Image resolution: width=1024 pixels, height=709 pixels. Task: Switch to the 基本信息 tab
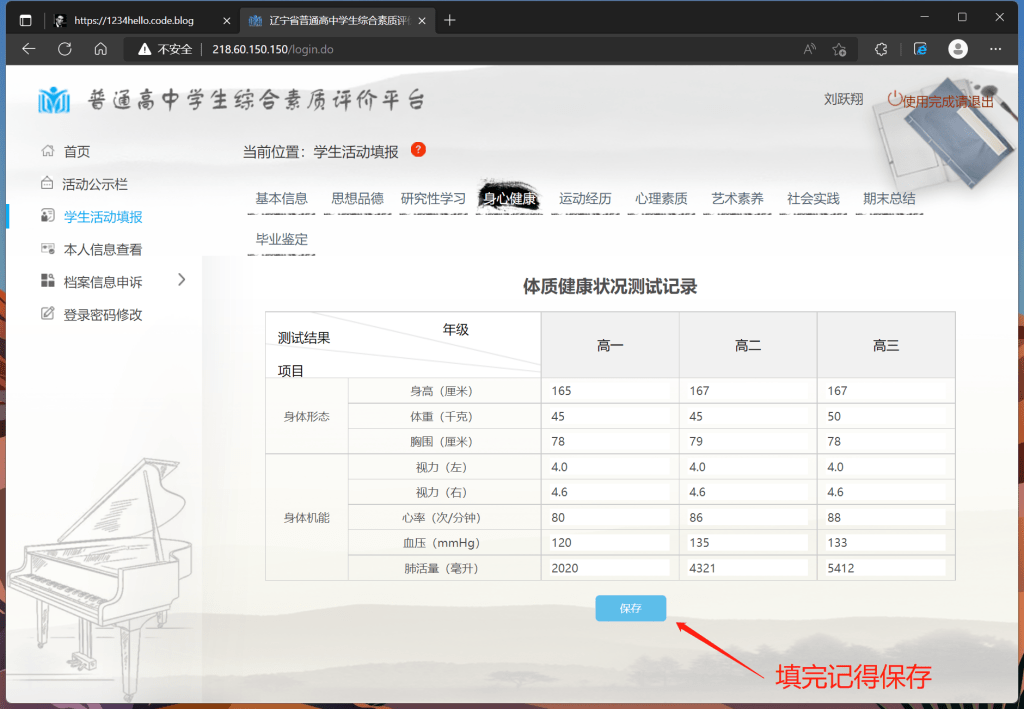tap(281, 199)
